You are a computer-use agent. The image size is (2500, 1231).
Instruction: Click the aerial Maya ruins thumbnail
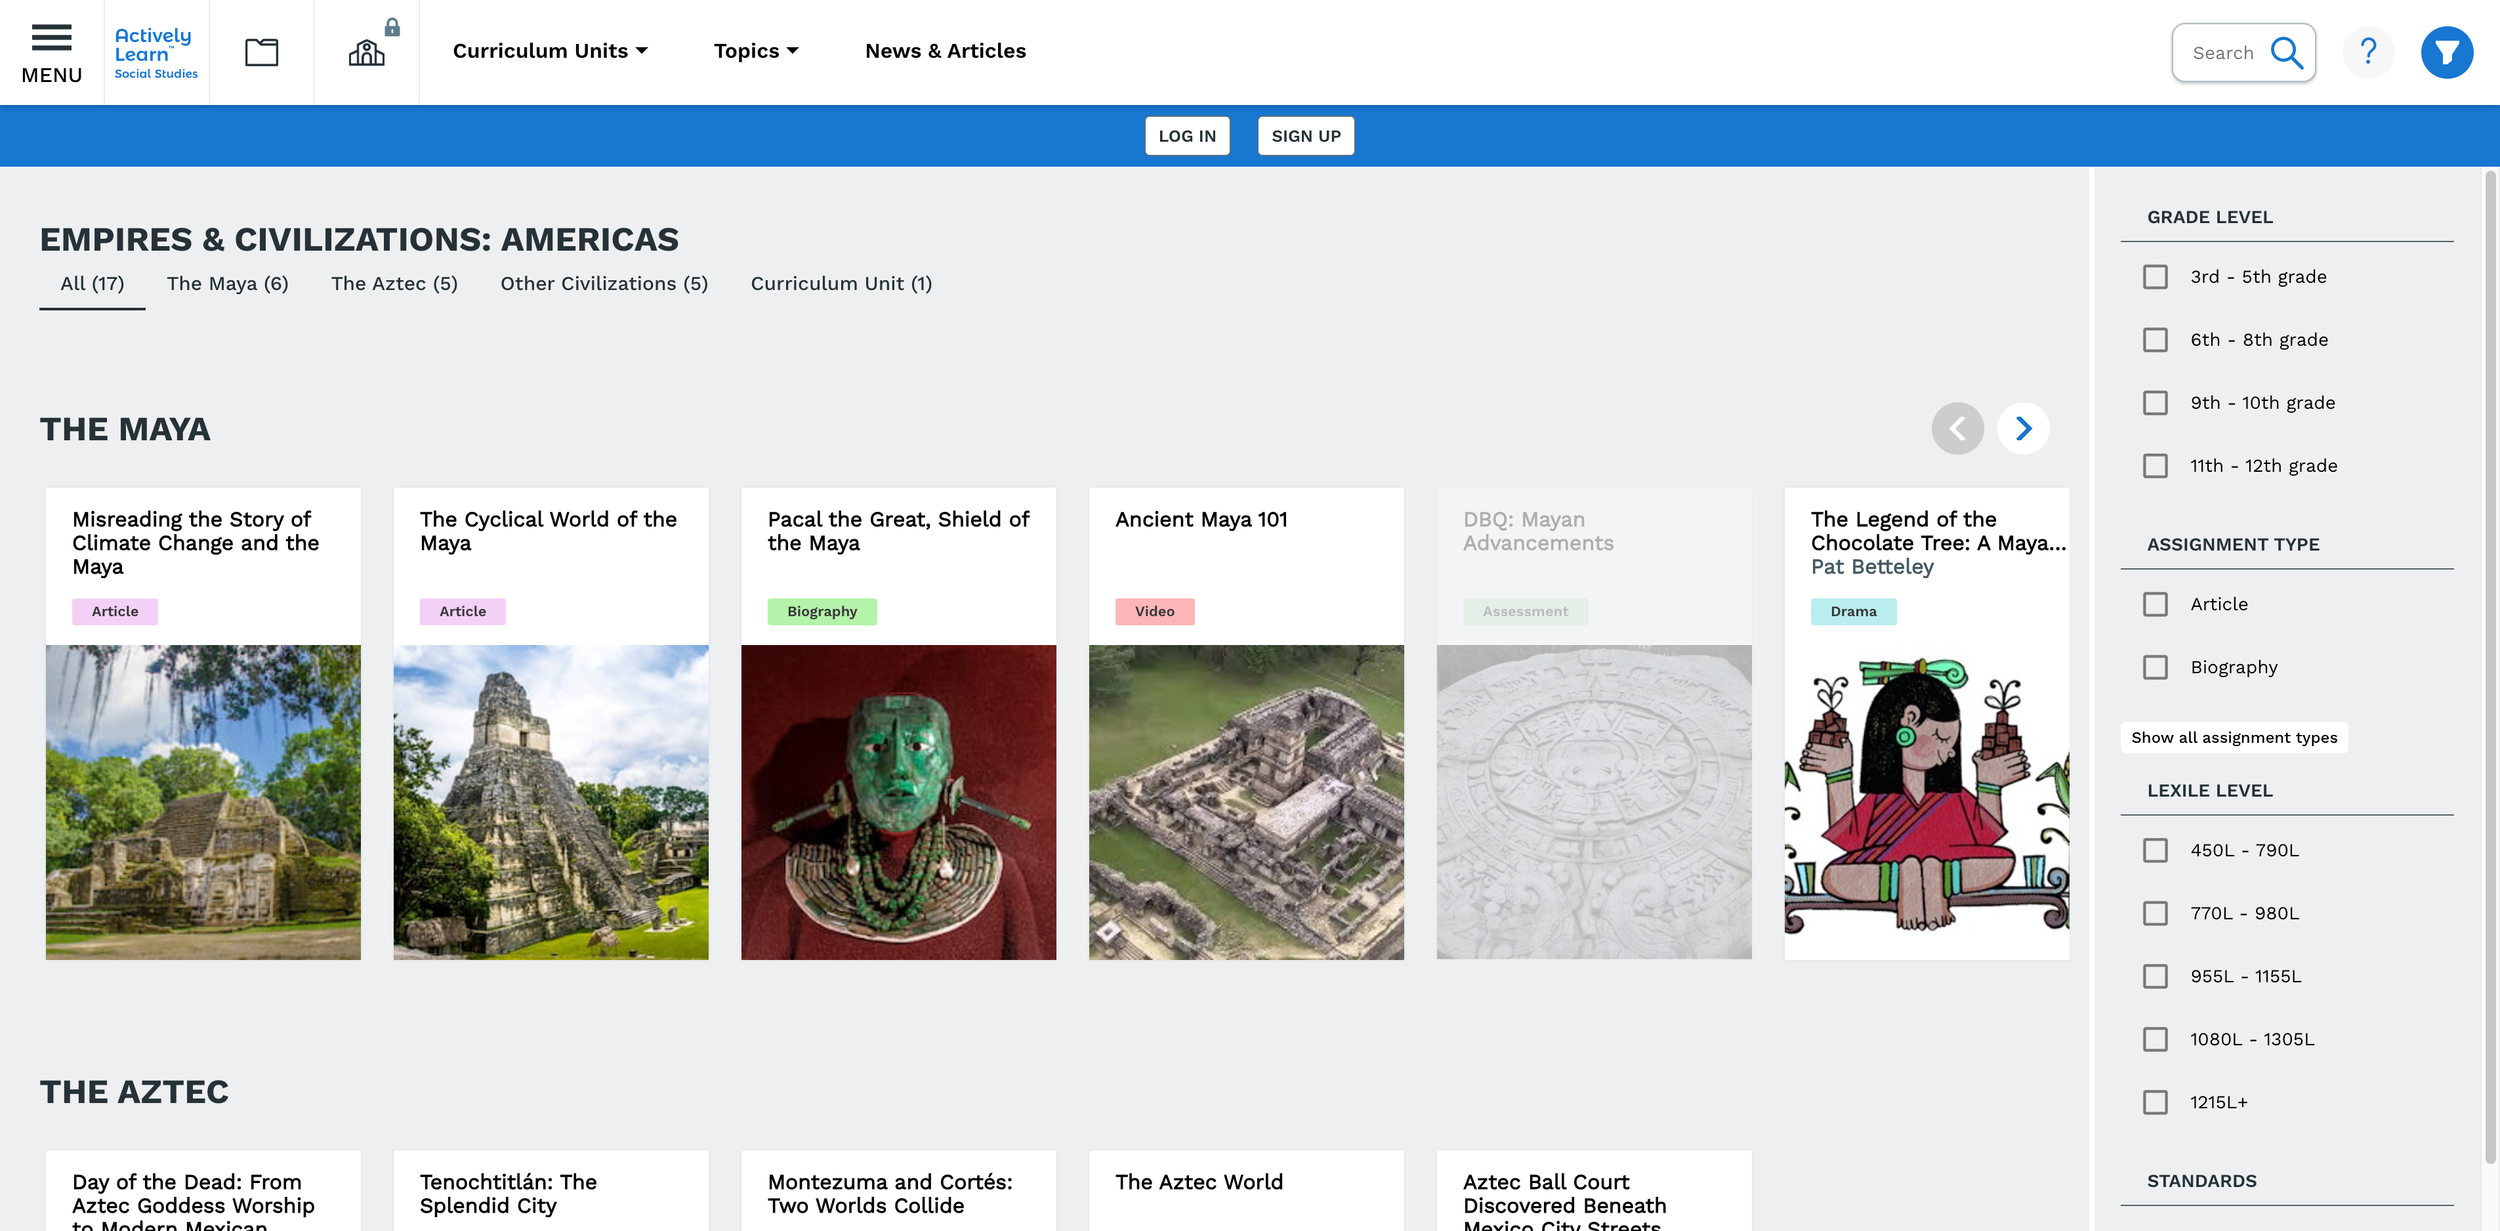pyautogui.click(x=1246, y=802)
